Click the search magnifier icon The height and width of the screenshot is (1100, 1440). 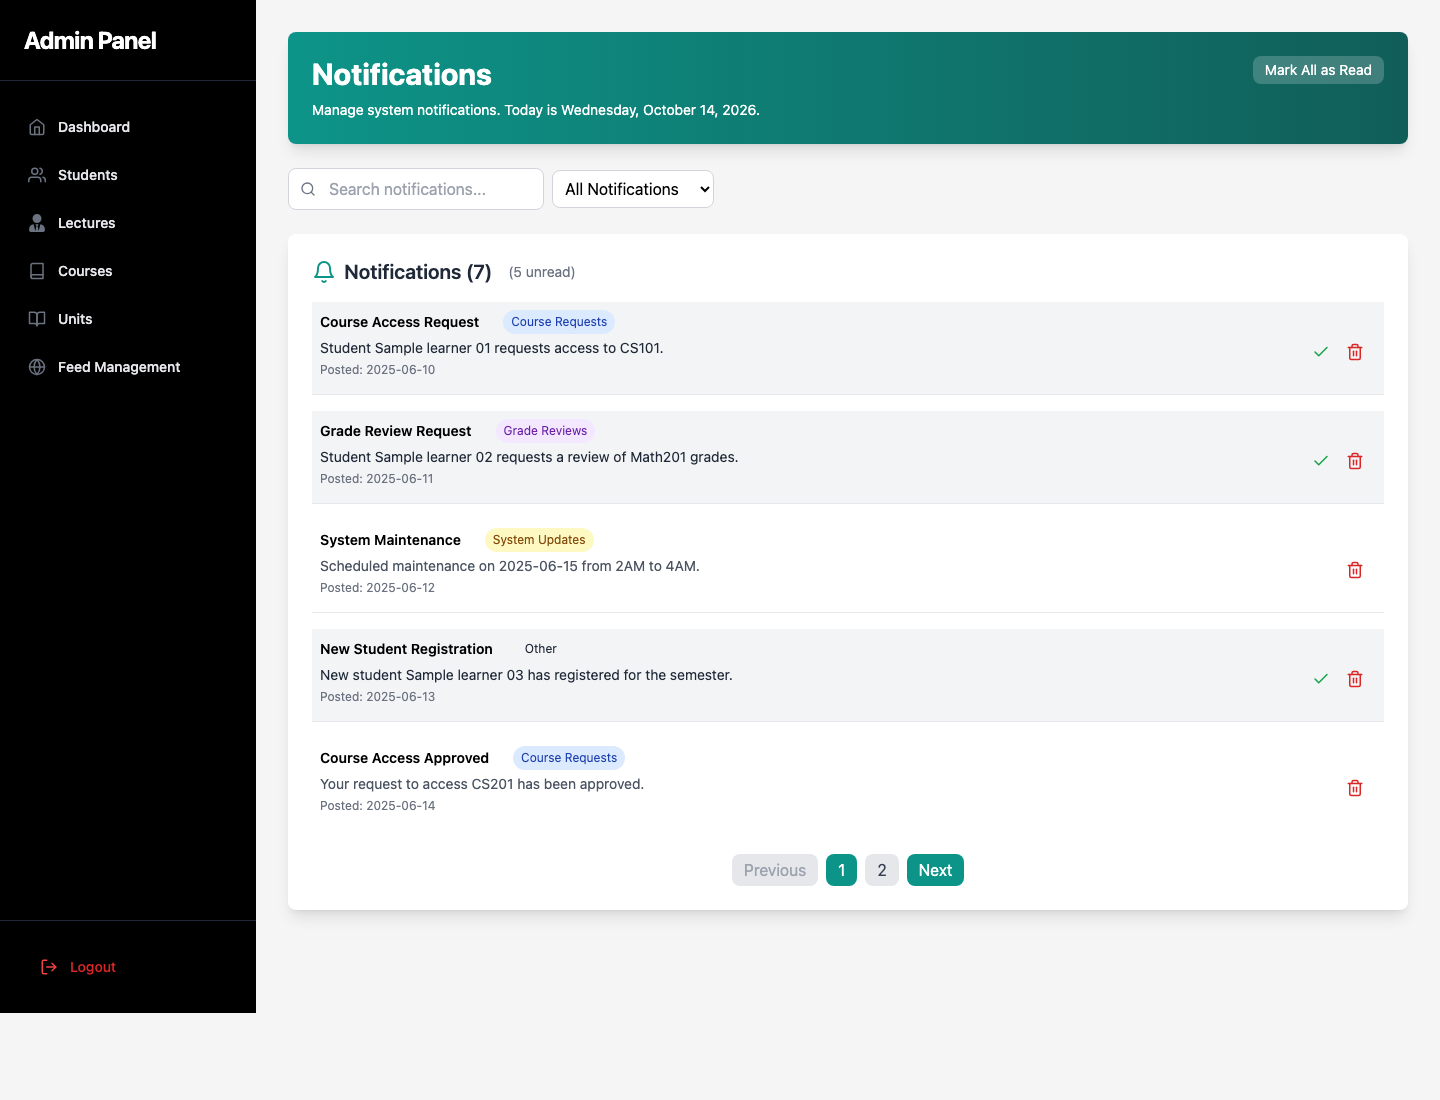click(x=308, y=189)
